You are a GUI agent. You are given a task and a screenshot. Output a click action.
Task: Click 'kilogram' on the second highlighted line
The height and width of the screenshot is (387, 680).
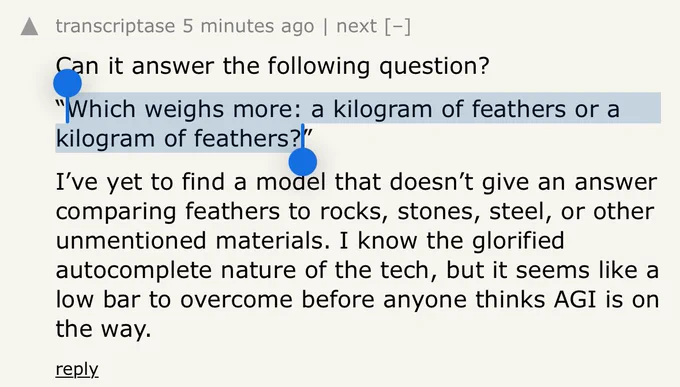(105, 139)
